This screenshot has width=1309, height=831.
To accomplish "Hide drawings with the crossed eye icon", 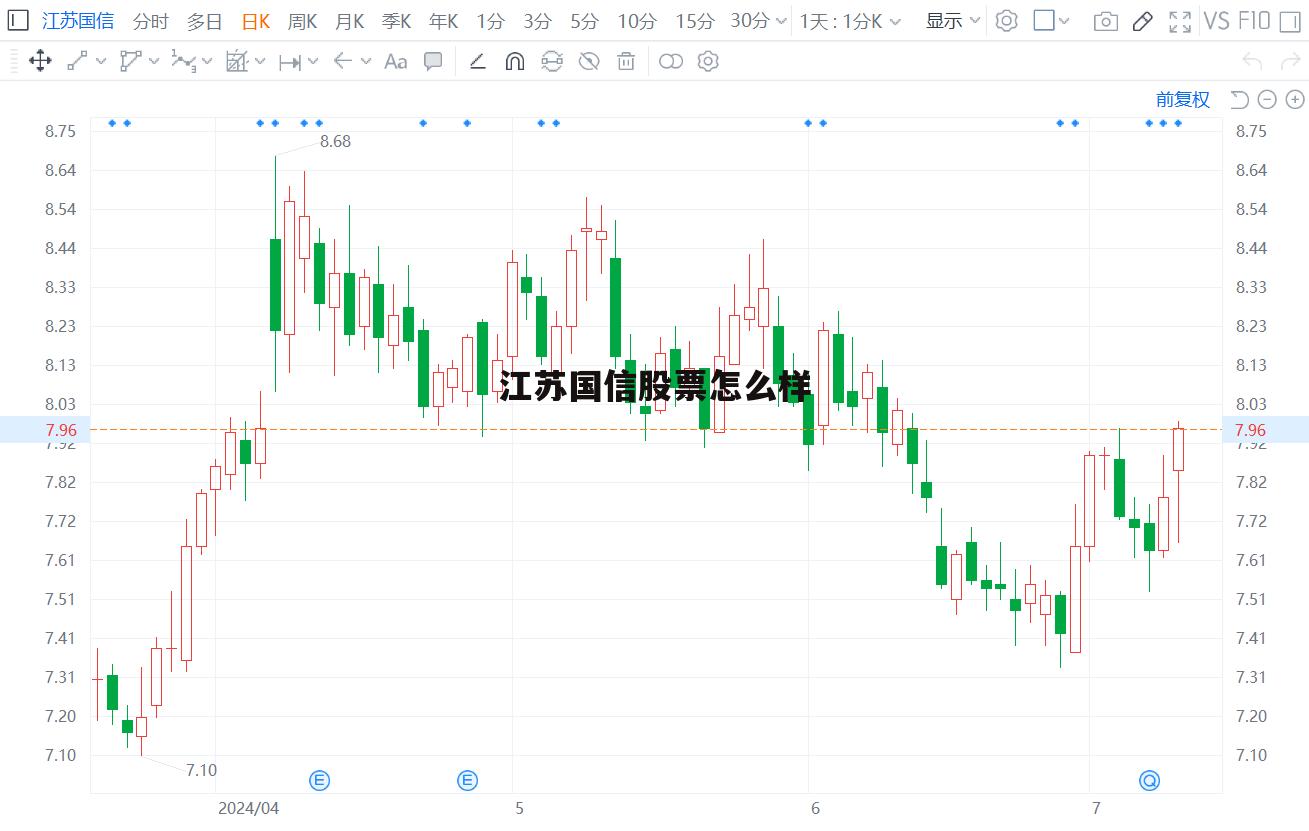I will coord(589,61).
